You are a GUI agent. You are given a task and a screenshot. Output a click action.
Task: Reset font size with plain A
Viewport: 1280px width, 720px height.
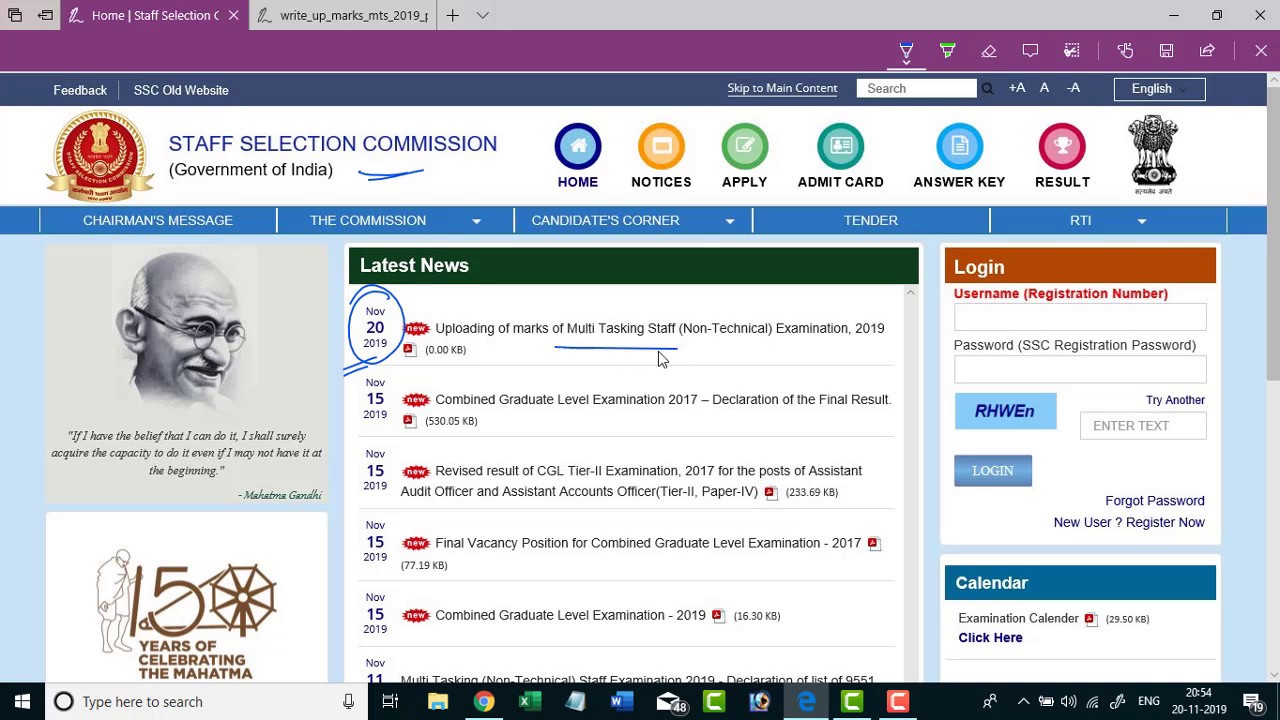1044,88
